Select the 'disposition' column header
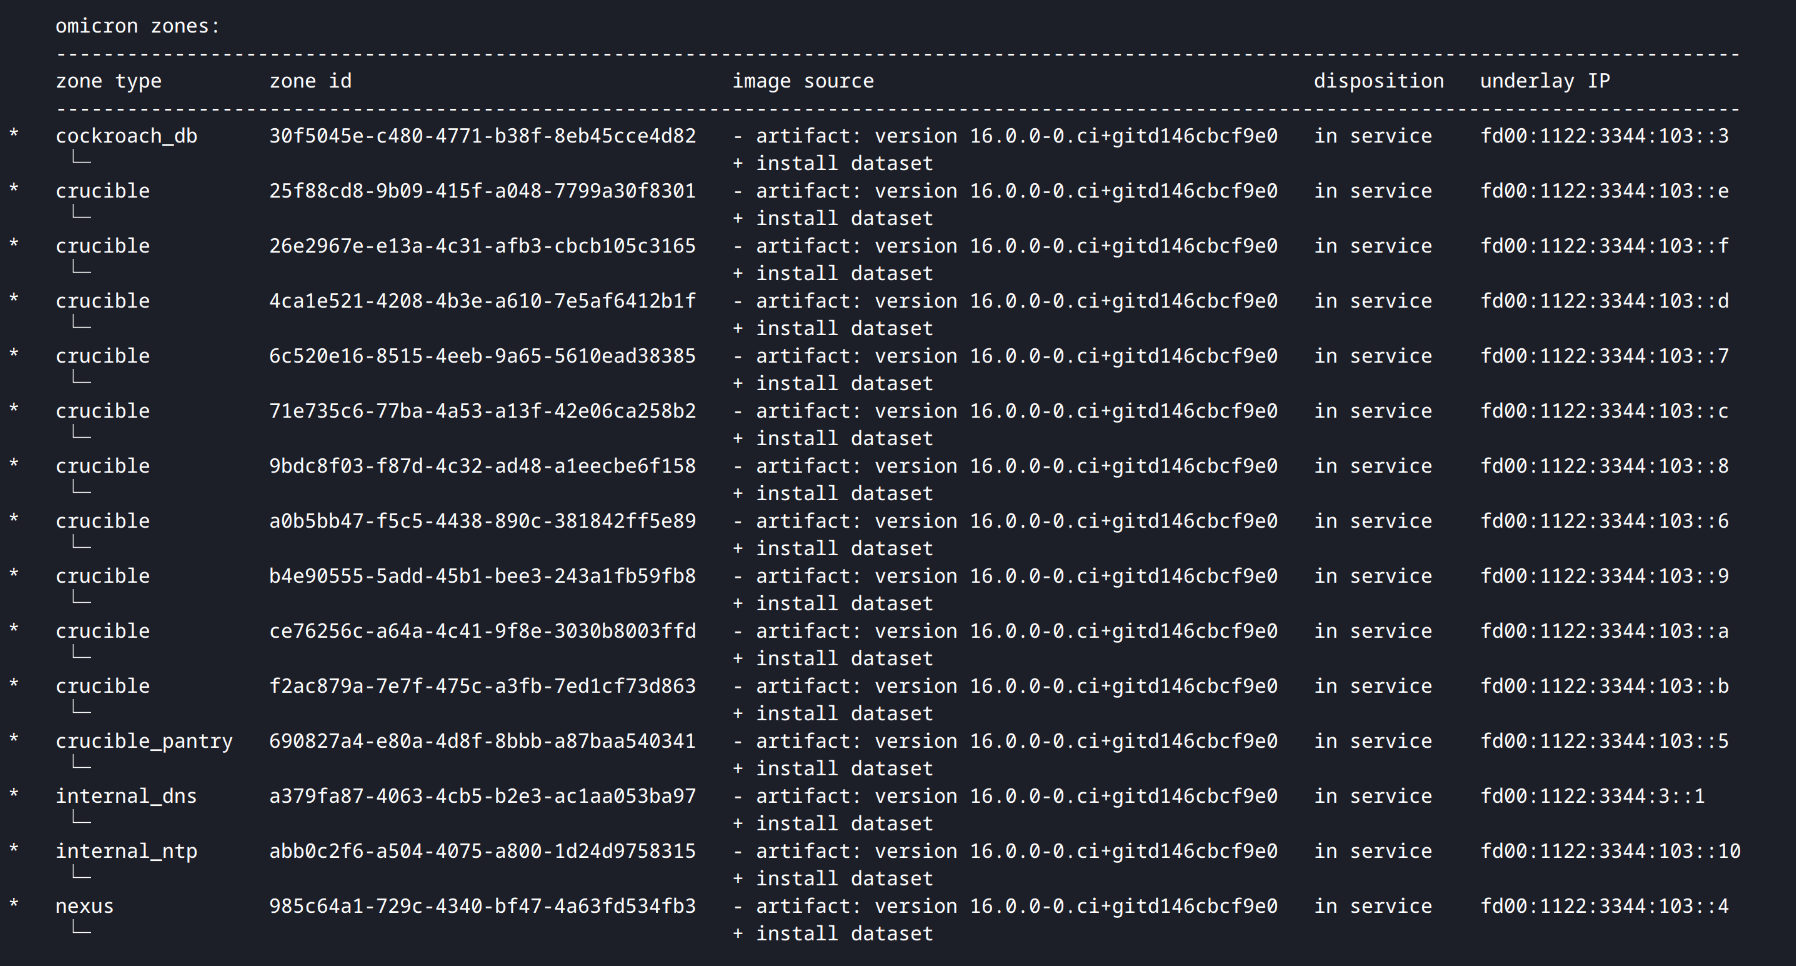The width and height of the screenshot is (1796, 966). (1379, 81)
